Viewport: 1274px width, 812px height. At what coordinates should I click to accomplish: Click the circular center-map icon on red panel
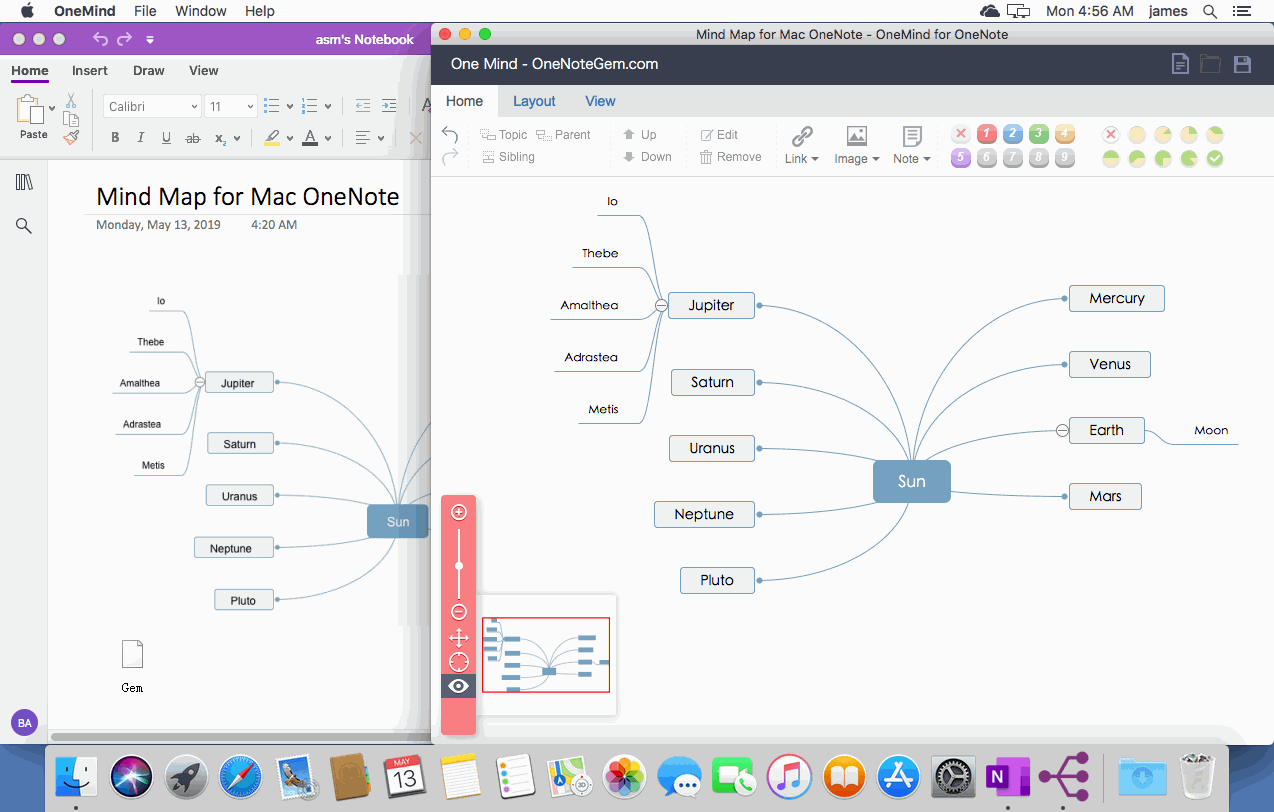point(459,662)
